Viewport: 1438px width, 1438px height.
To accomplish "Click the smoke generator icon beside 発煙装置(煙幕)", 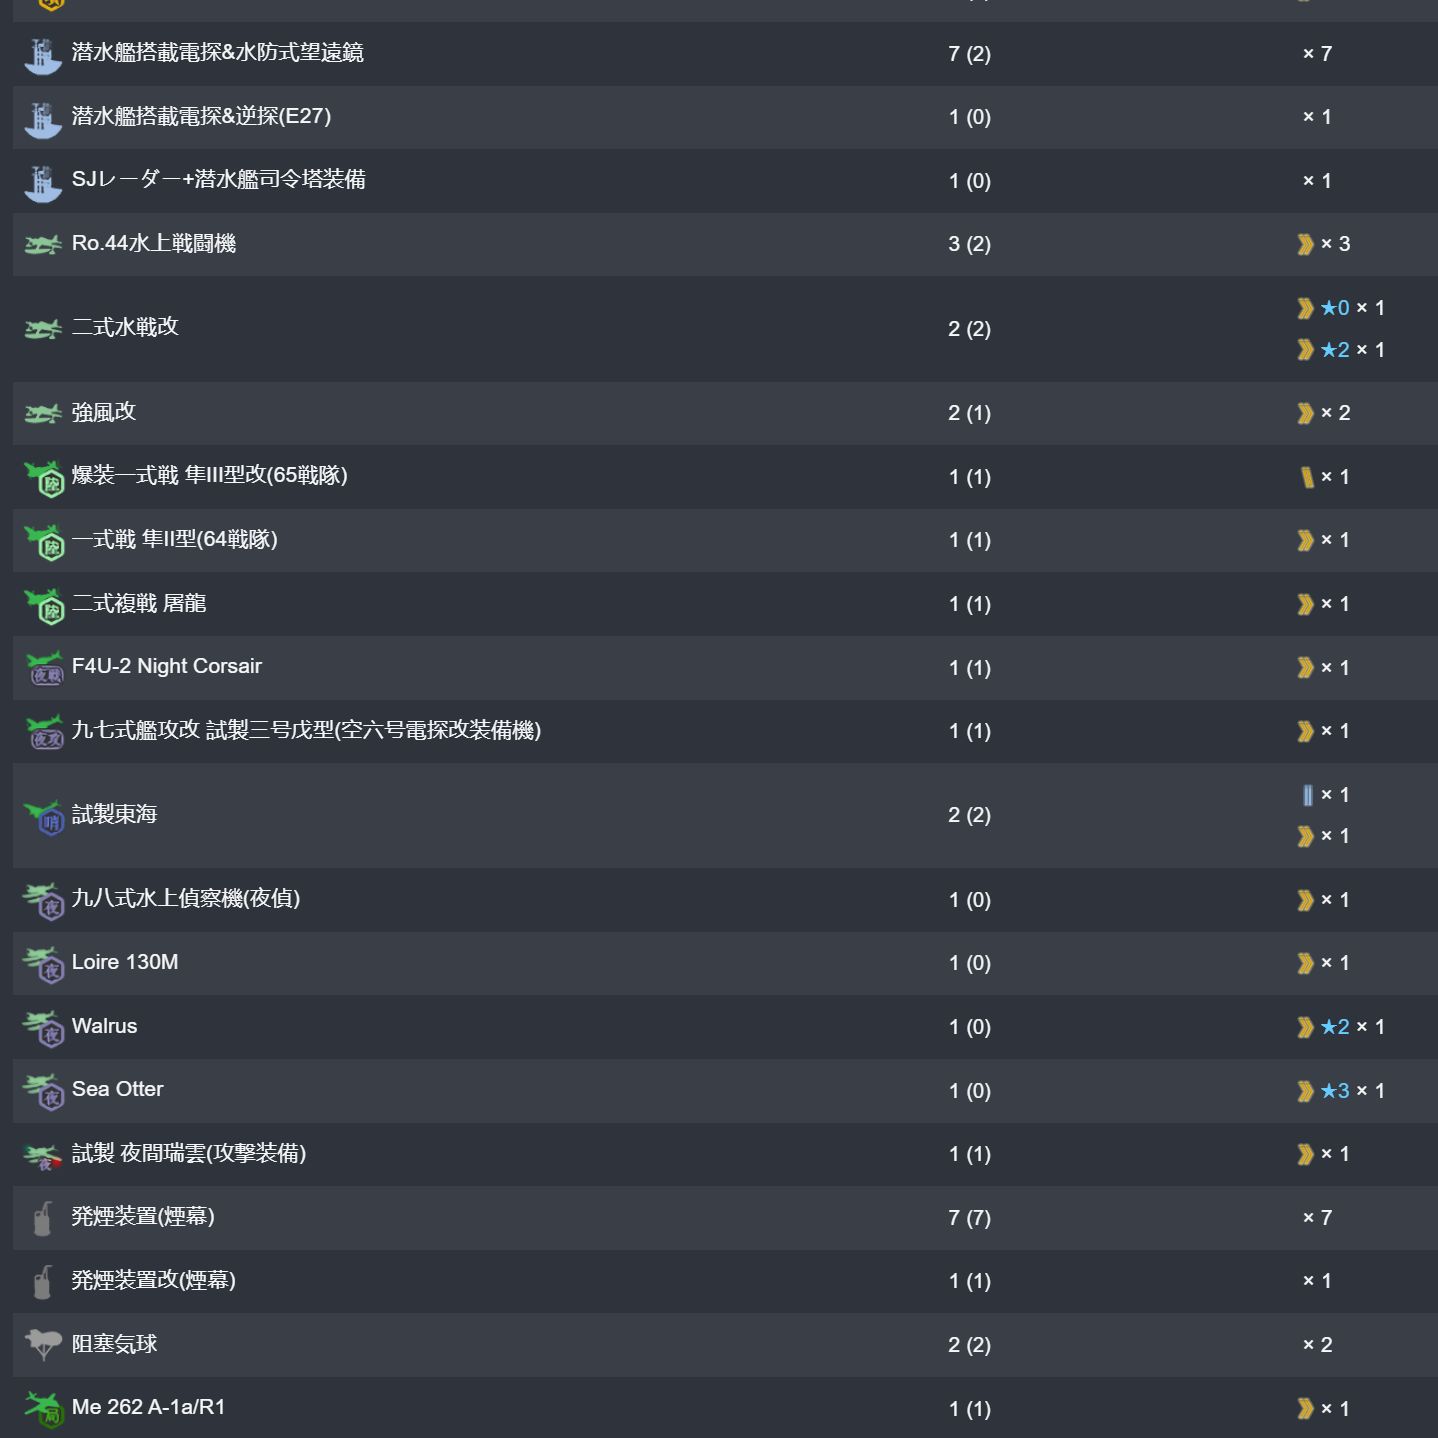I will [x=42, y=1218].
